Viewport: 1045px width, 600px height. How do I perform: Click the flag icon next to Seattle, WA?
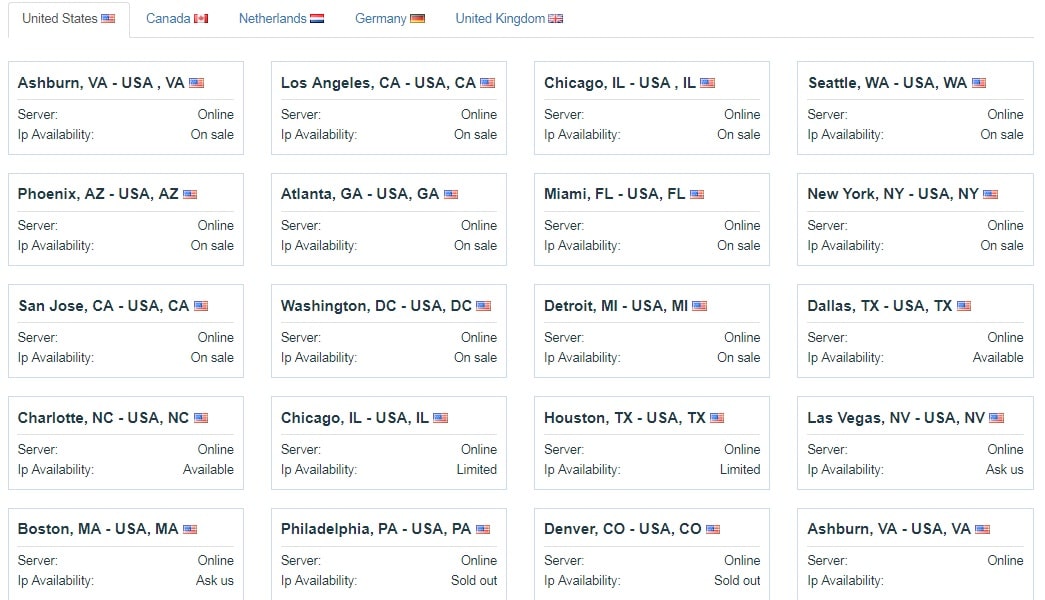tap(978, 83)
